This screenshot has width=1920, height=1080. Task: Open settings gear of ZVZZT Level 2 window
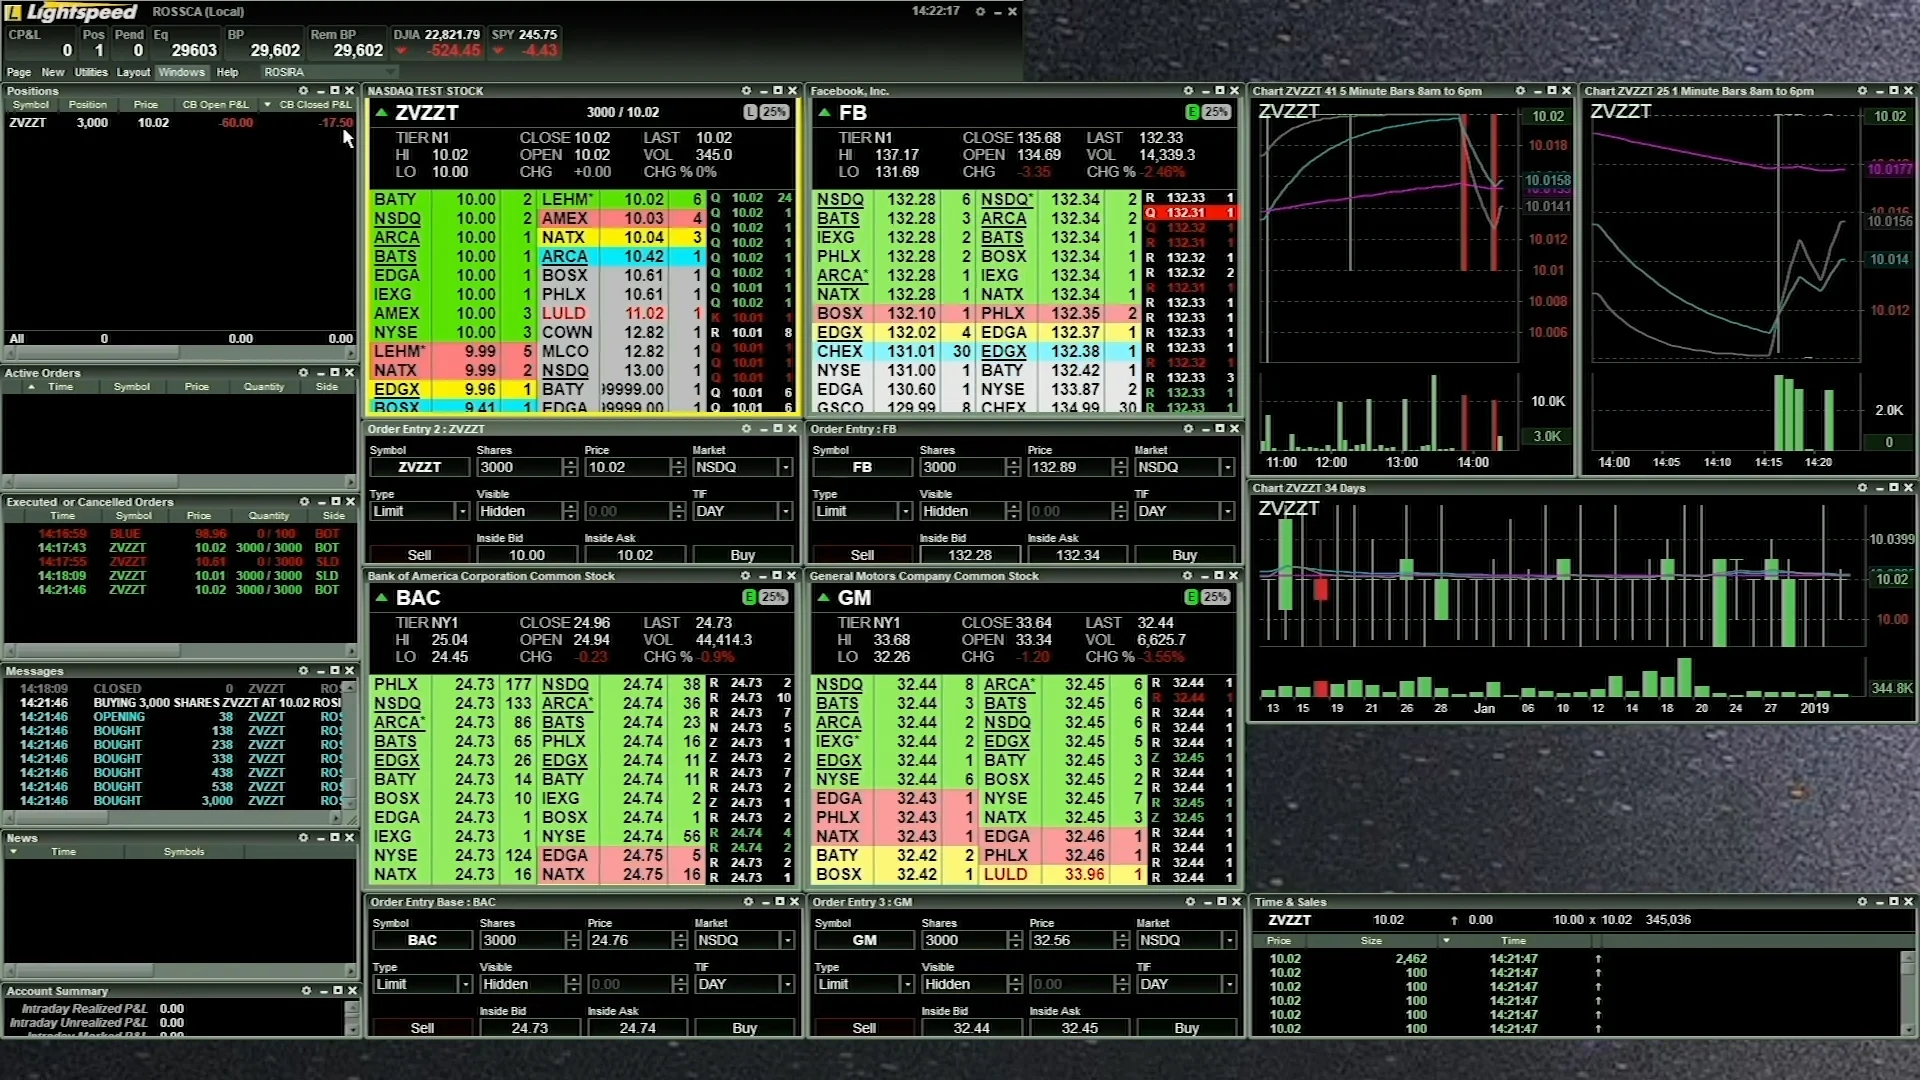pyautogui.click(x=746, y=91)
